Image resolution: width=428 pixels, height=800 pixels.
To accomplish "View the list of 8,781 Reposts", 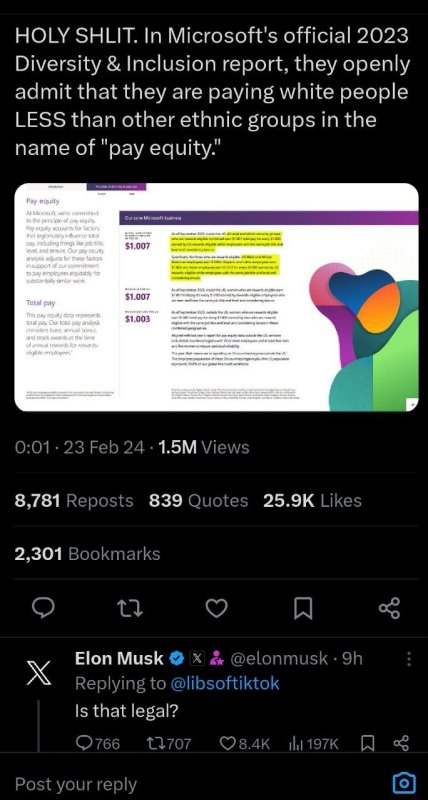I will (74, 501).
